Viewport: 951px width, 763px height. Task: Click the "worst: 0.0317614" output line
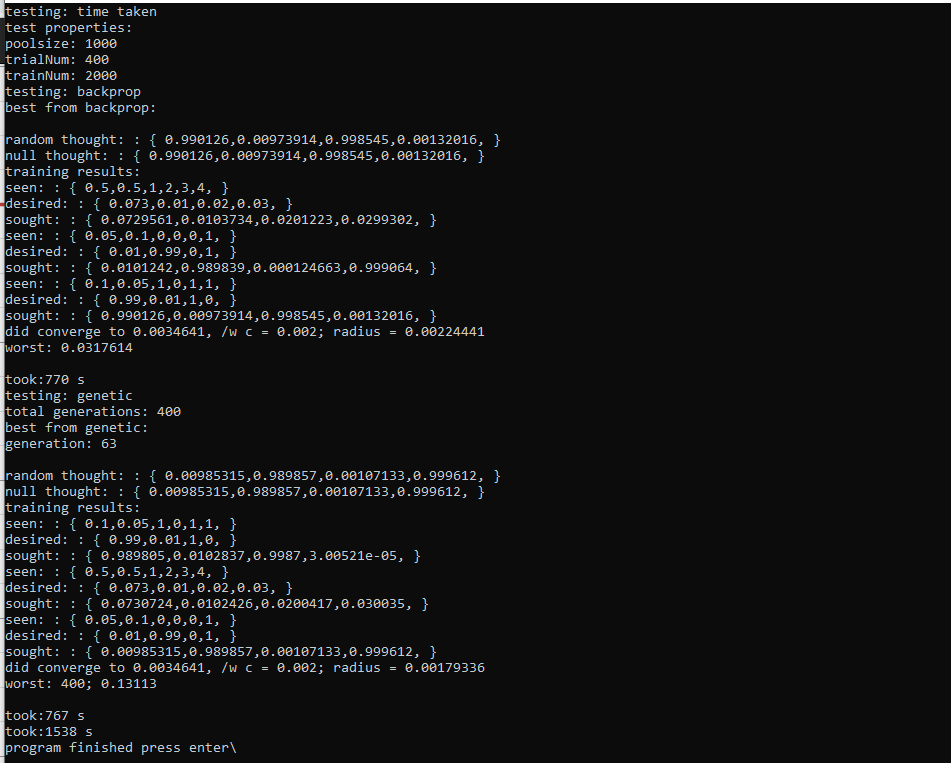coord(69,348)
